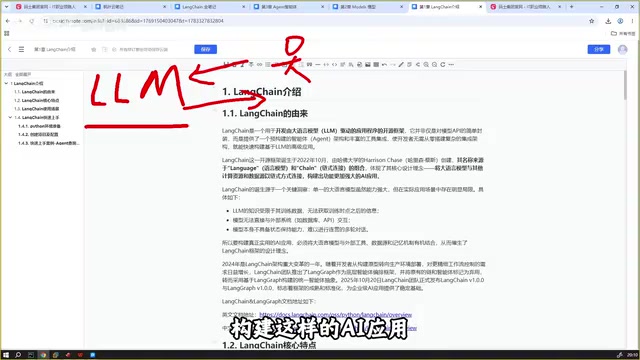Switch to the 大纲 outline tab
Viewport: 640px width, 360px height.
tap(8, 75)
